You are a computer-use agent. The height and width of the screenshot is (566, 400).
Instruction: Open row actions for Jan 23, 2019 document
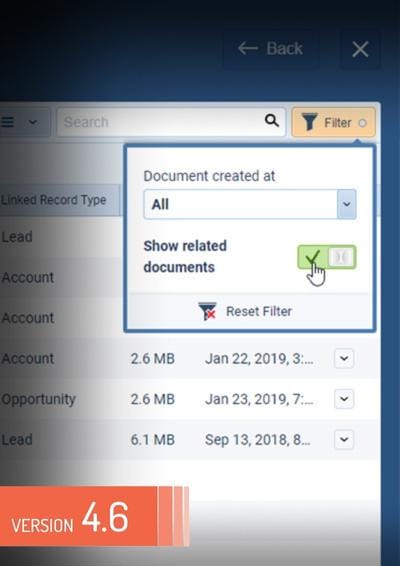344,399
